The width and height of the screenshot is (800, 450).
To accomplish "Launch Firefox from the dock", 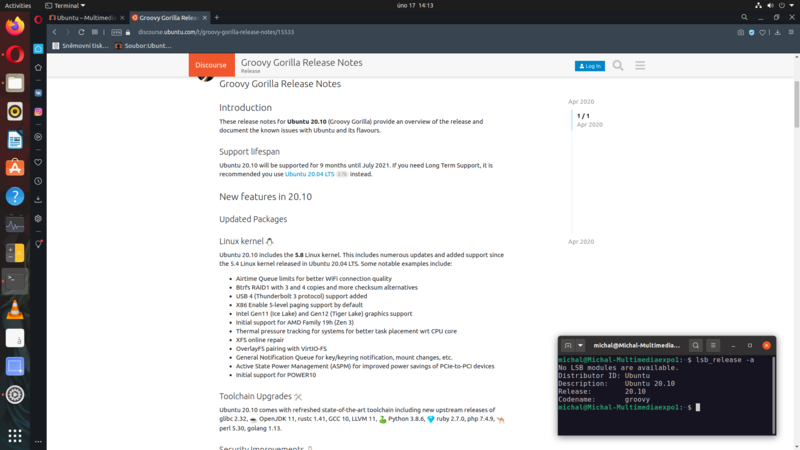I will tap(15, 26).
